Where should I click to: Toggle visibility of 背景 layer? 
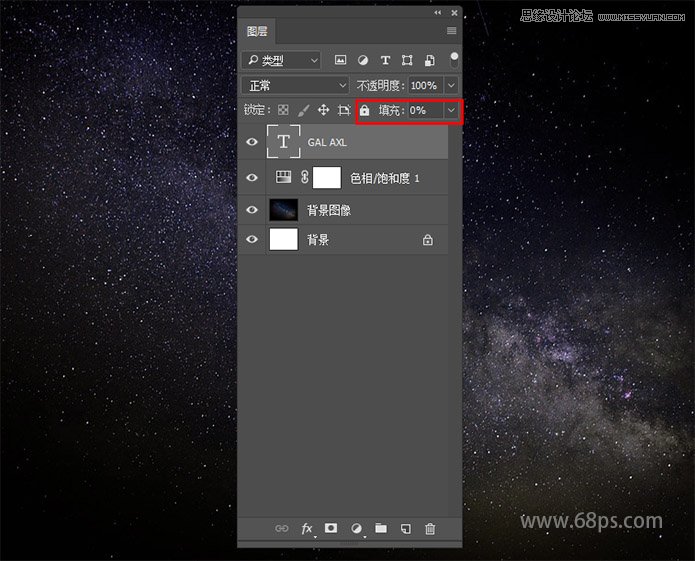coord(252,239)
